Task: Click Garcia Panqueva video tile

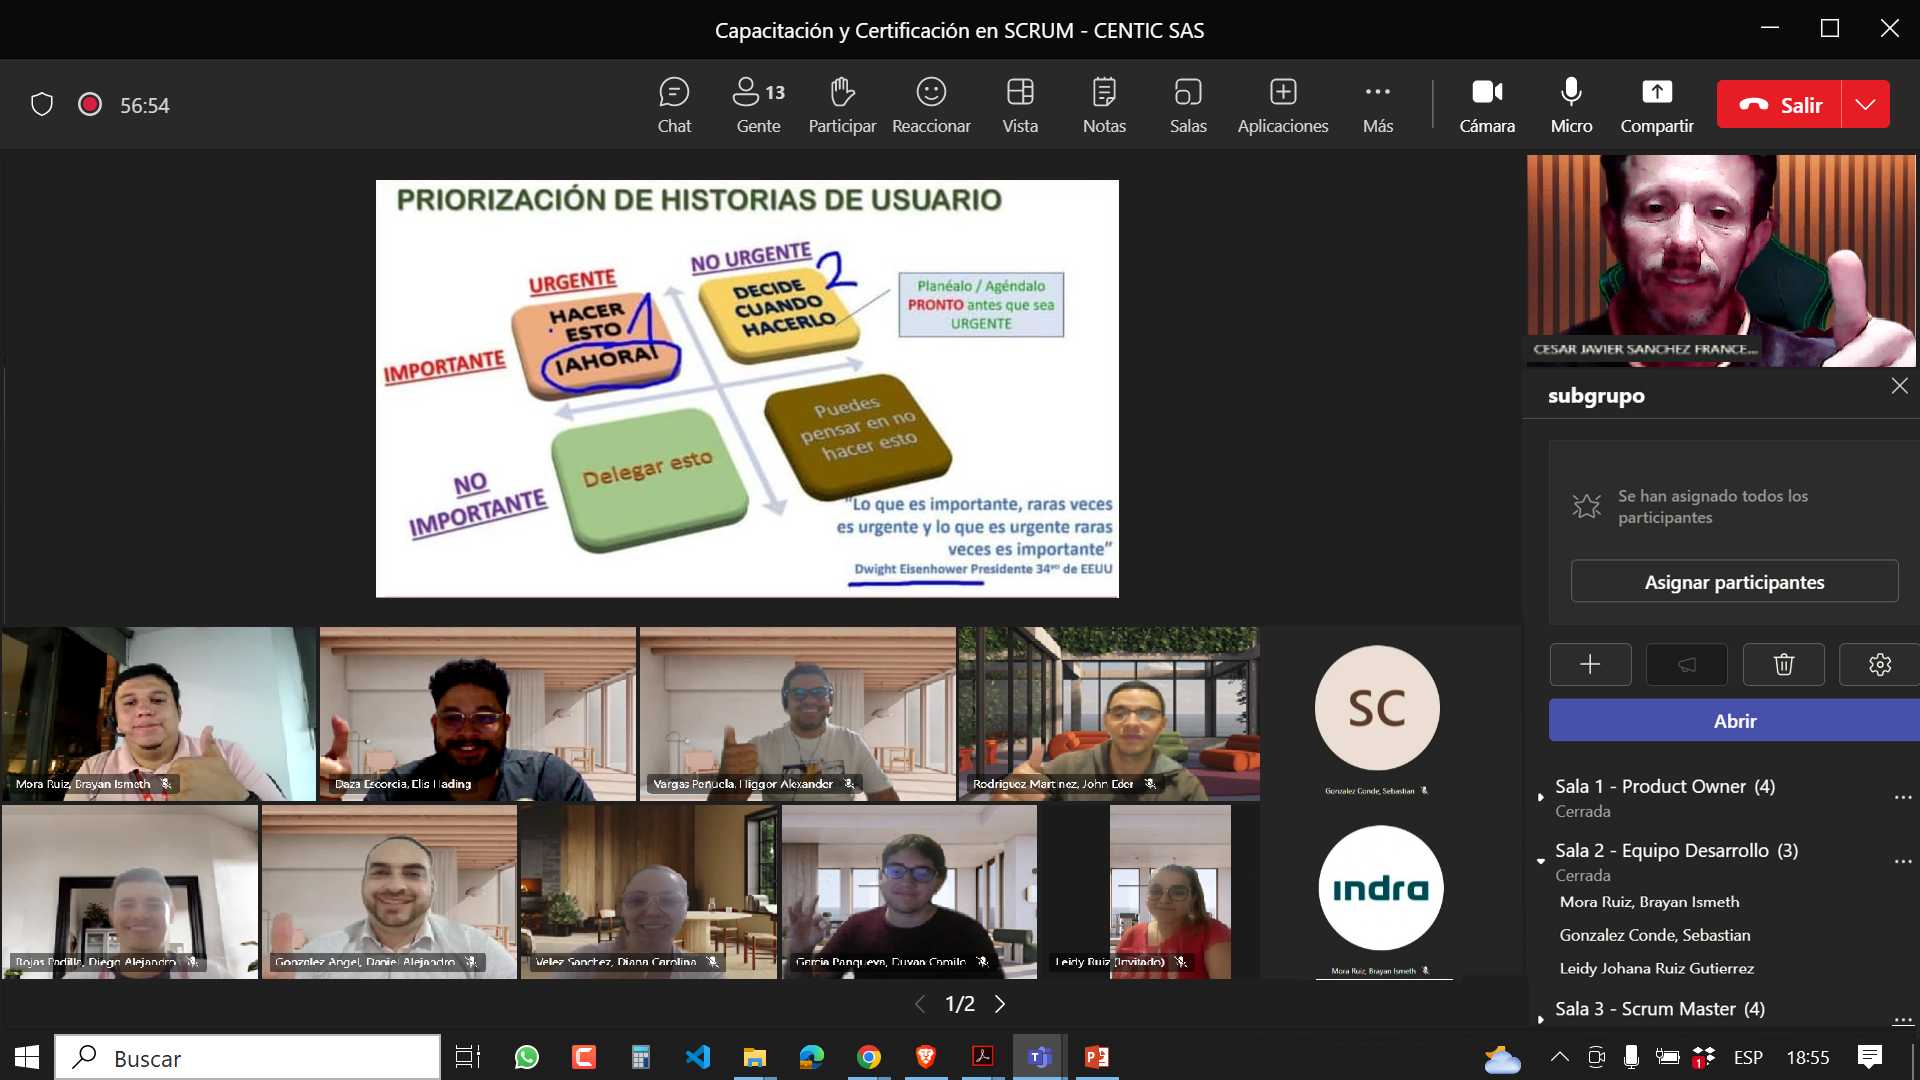Action: pyautogui.click(x=909, y=891)
